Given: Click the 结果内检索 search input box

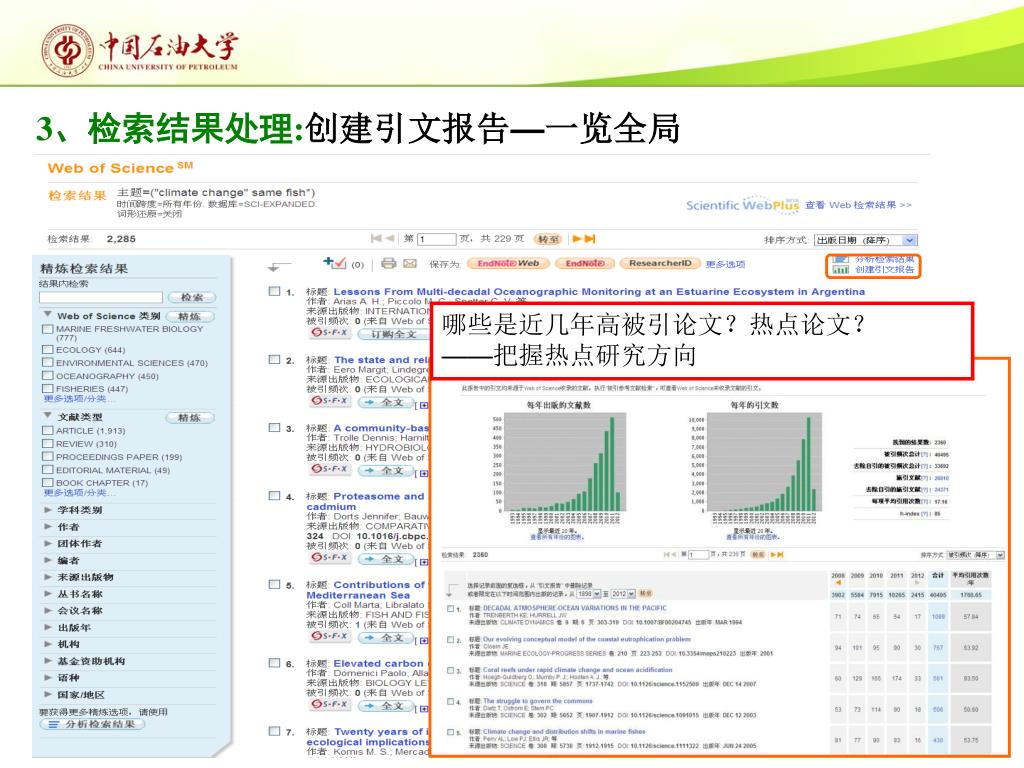Looking at the screenshot, I should [101, 297].
